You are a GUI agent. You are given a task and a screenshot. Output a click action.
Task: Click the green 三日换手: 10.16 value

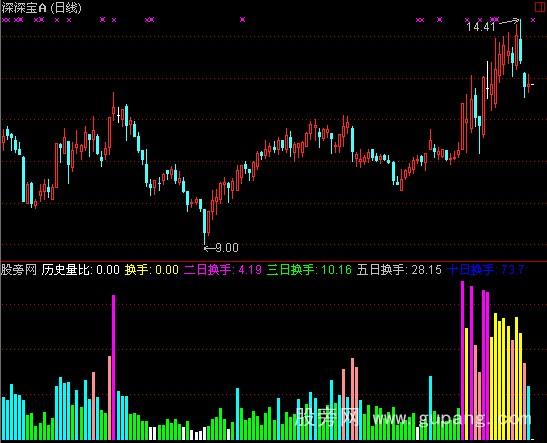309,270
